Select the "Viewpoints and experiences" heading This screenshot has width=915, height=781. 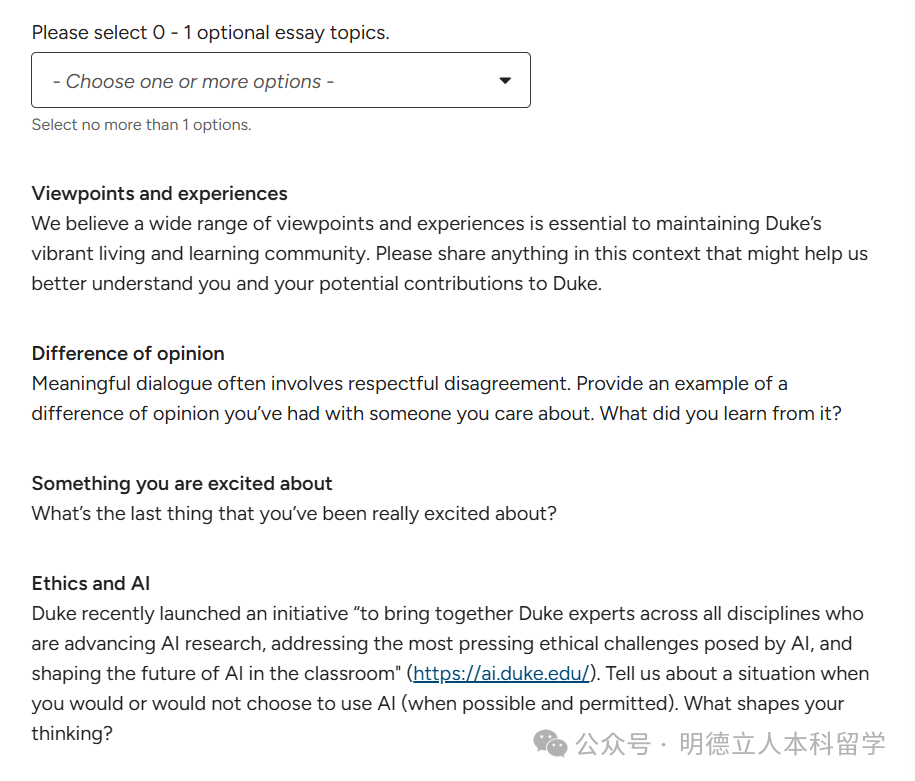click(x=159, y=194)
